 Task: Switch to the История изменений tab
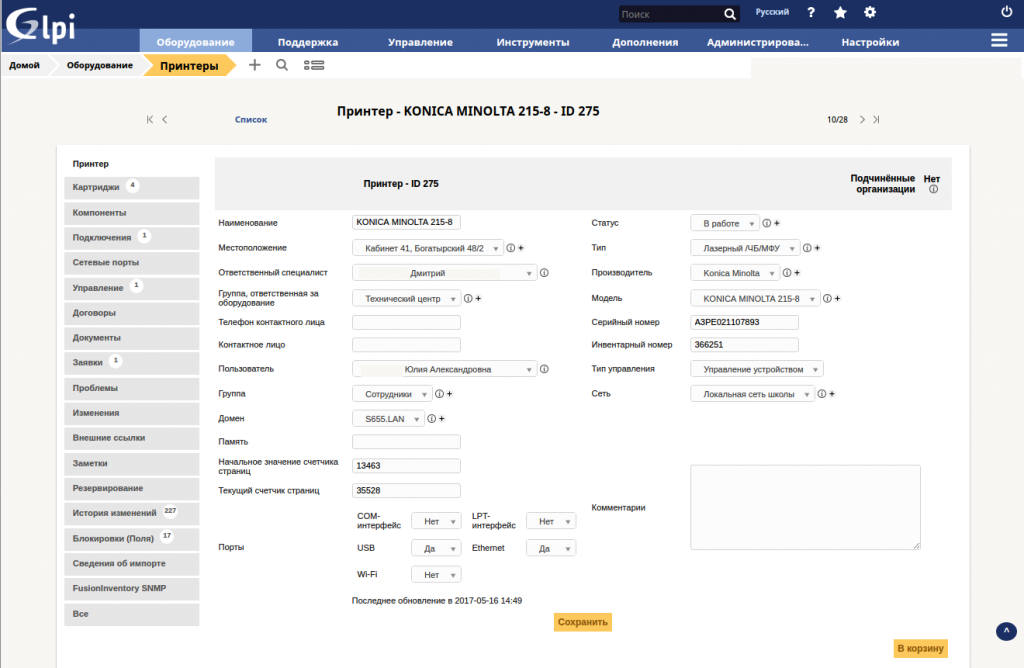click(x=132, y=513)
